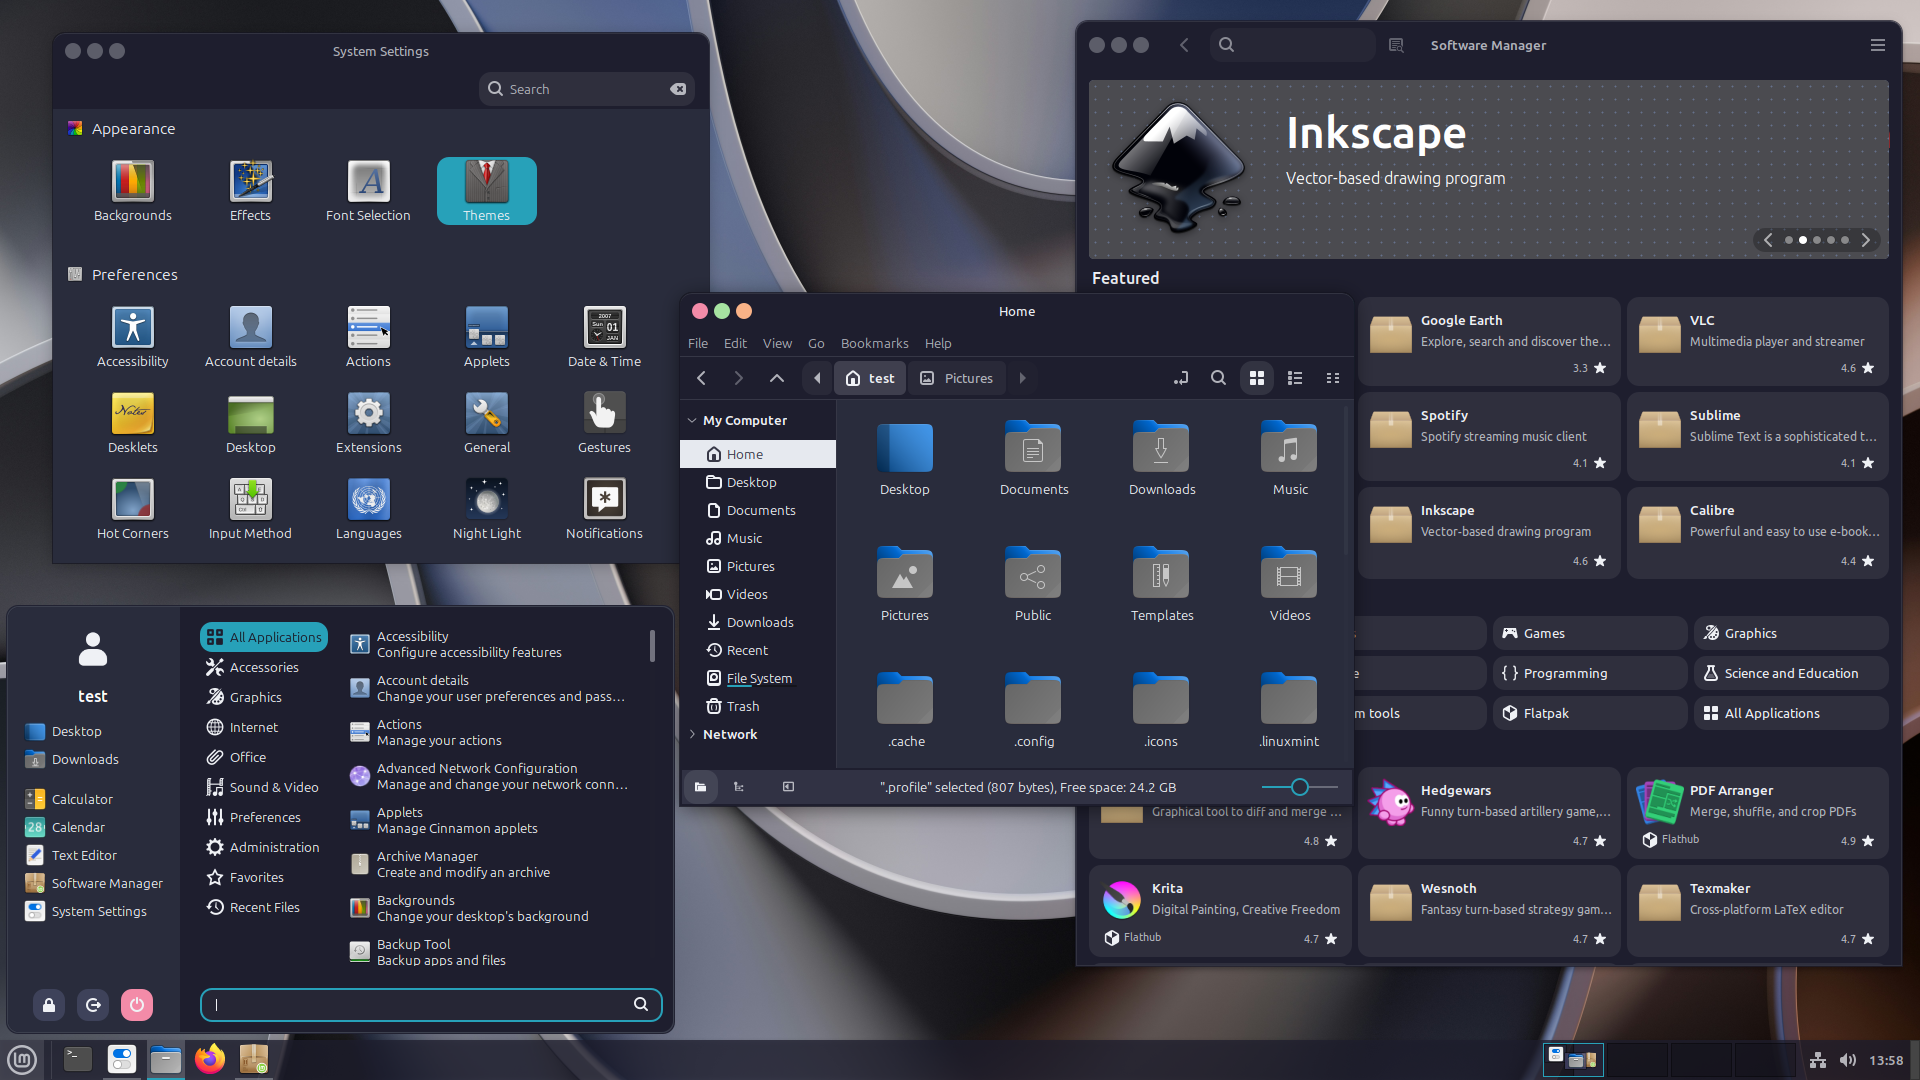Open the Templates folder
The height and width of the screenshot is (1080, 1920).
click(1161, 585)
